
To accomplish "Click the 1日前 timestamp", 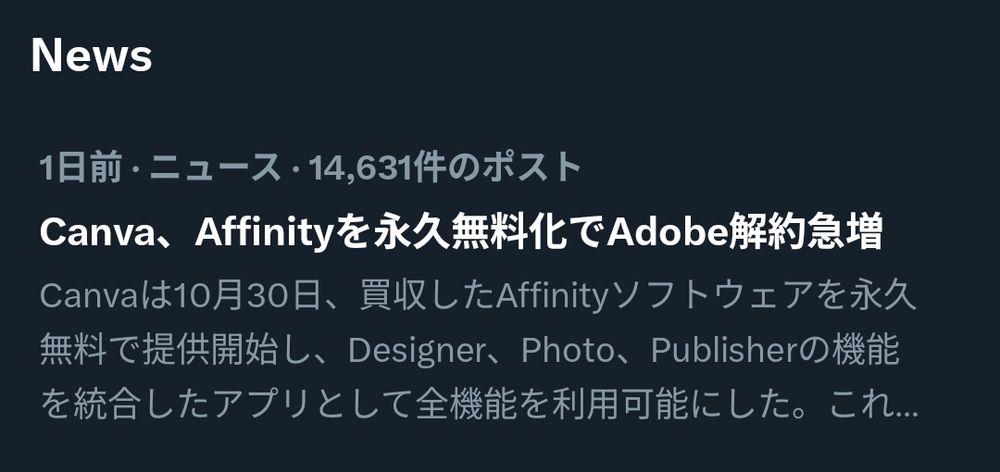I will pos(80,168).
